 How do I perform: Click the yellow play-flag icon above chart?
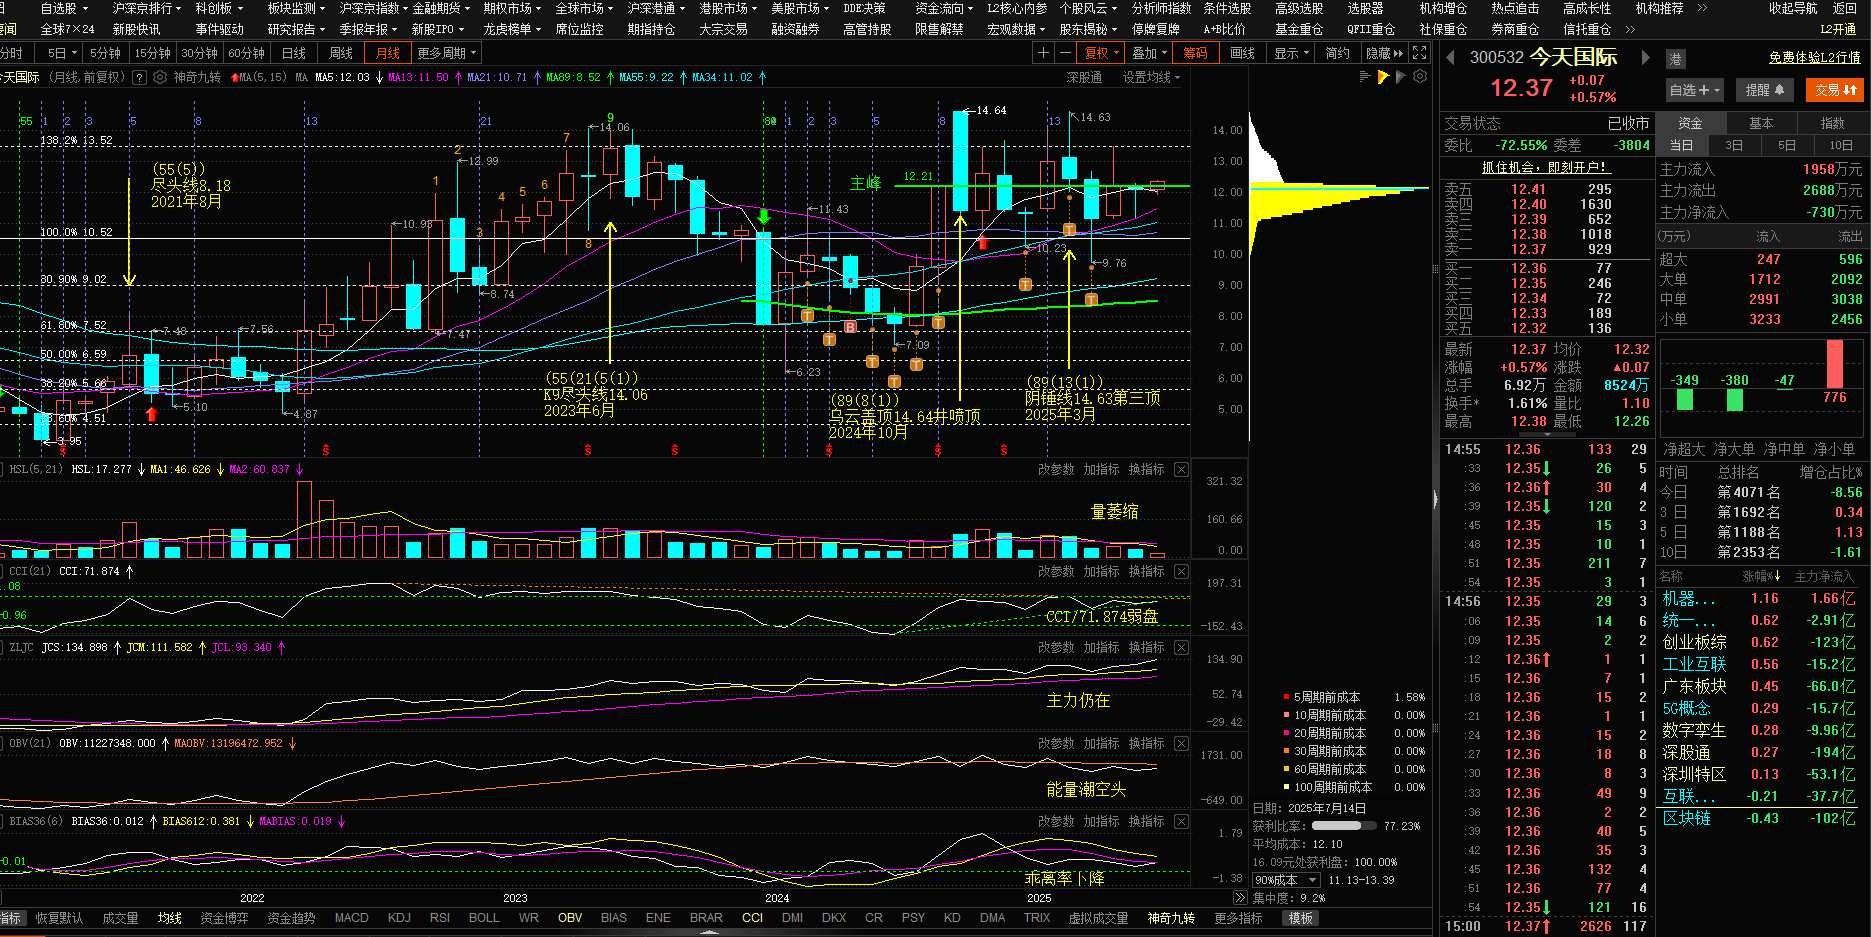1383,77
